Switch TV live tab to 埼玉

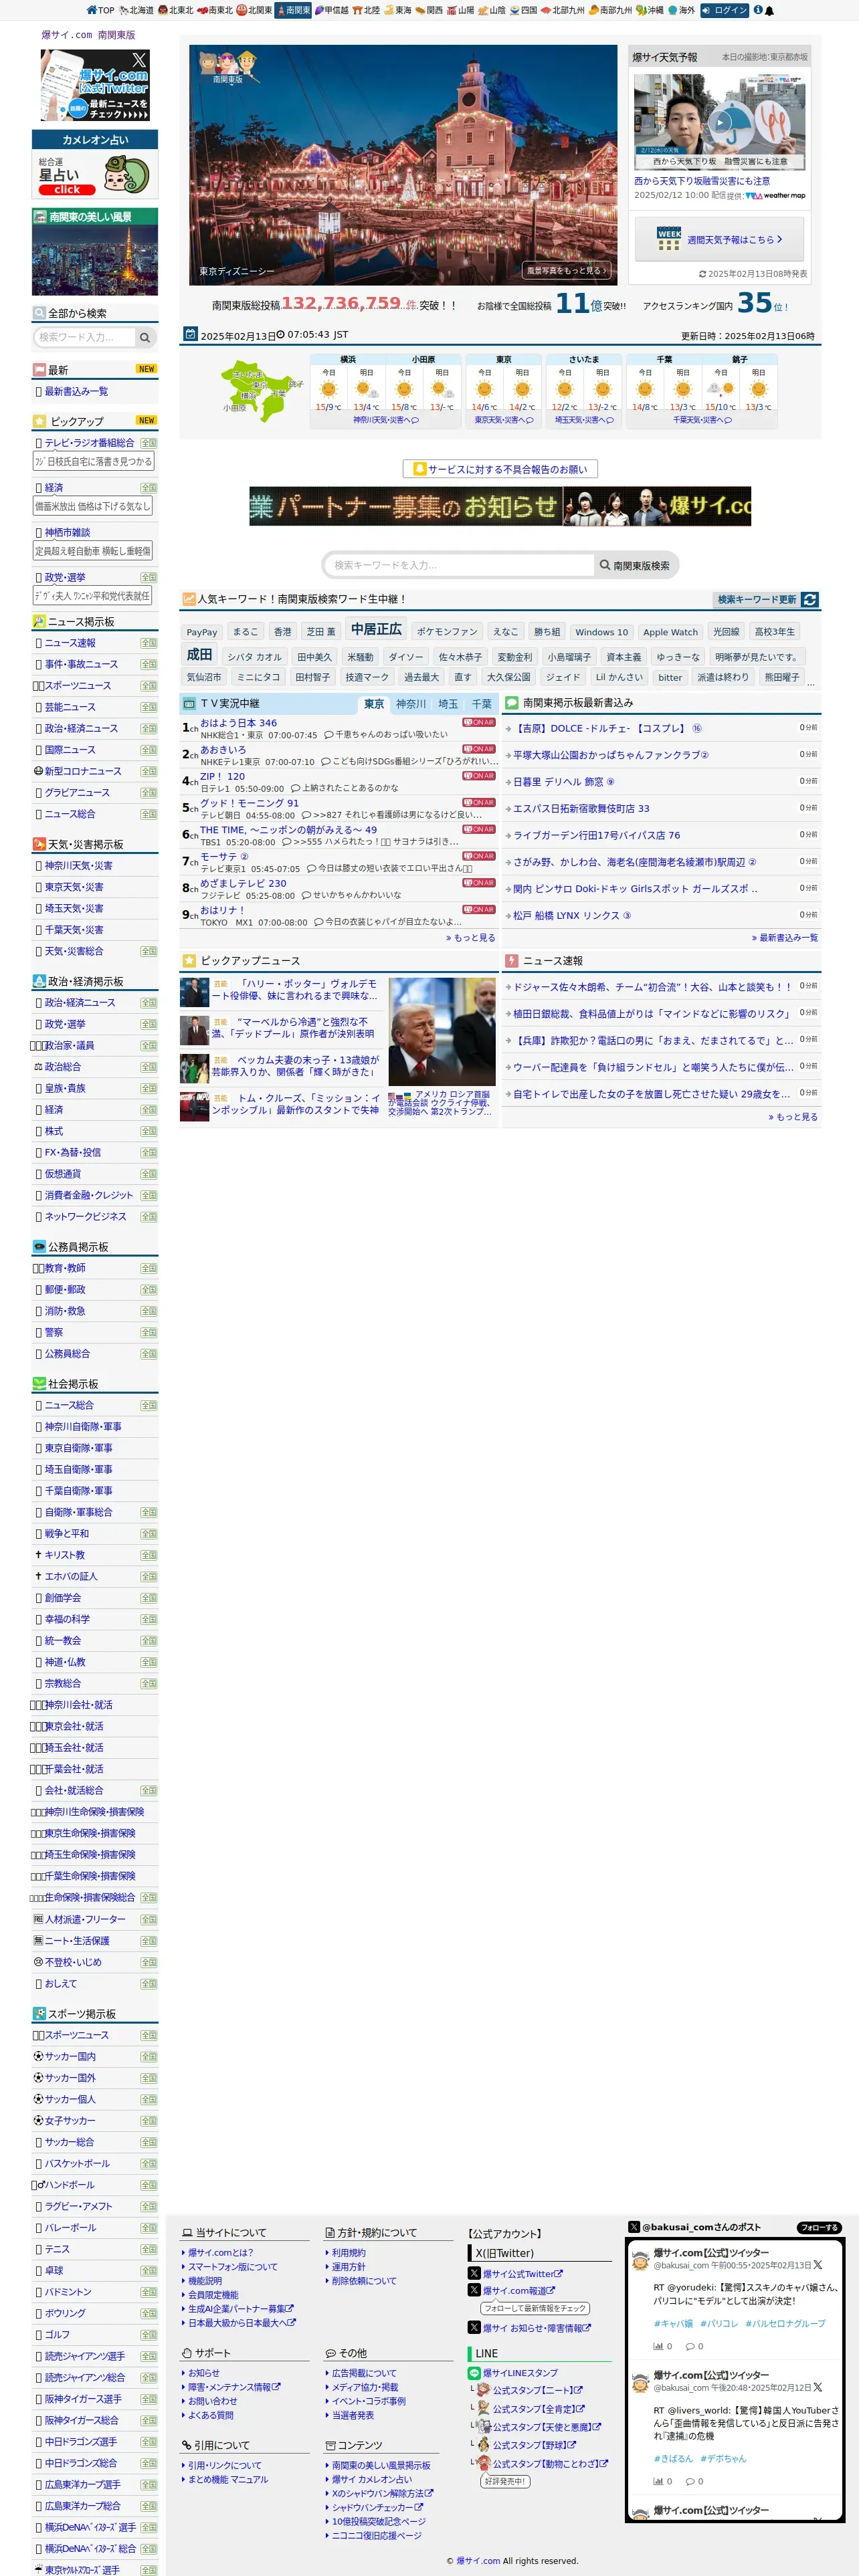tap(448, 704)
